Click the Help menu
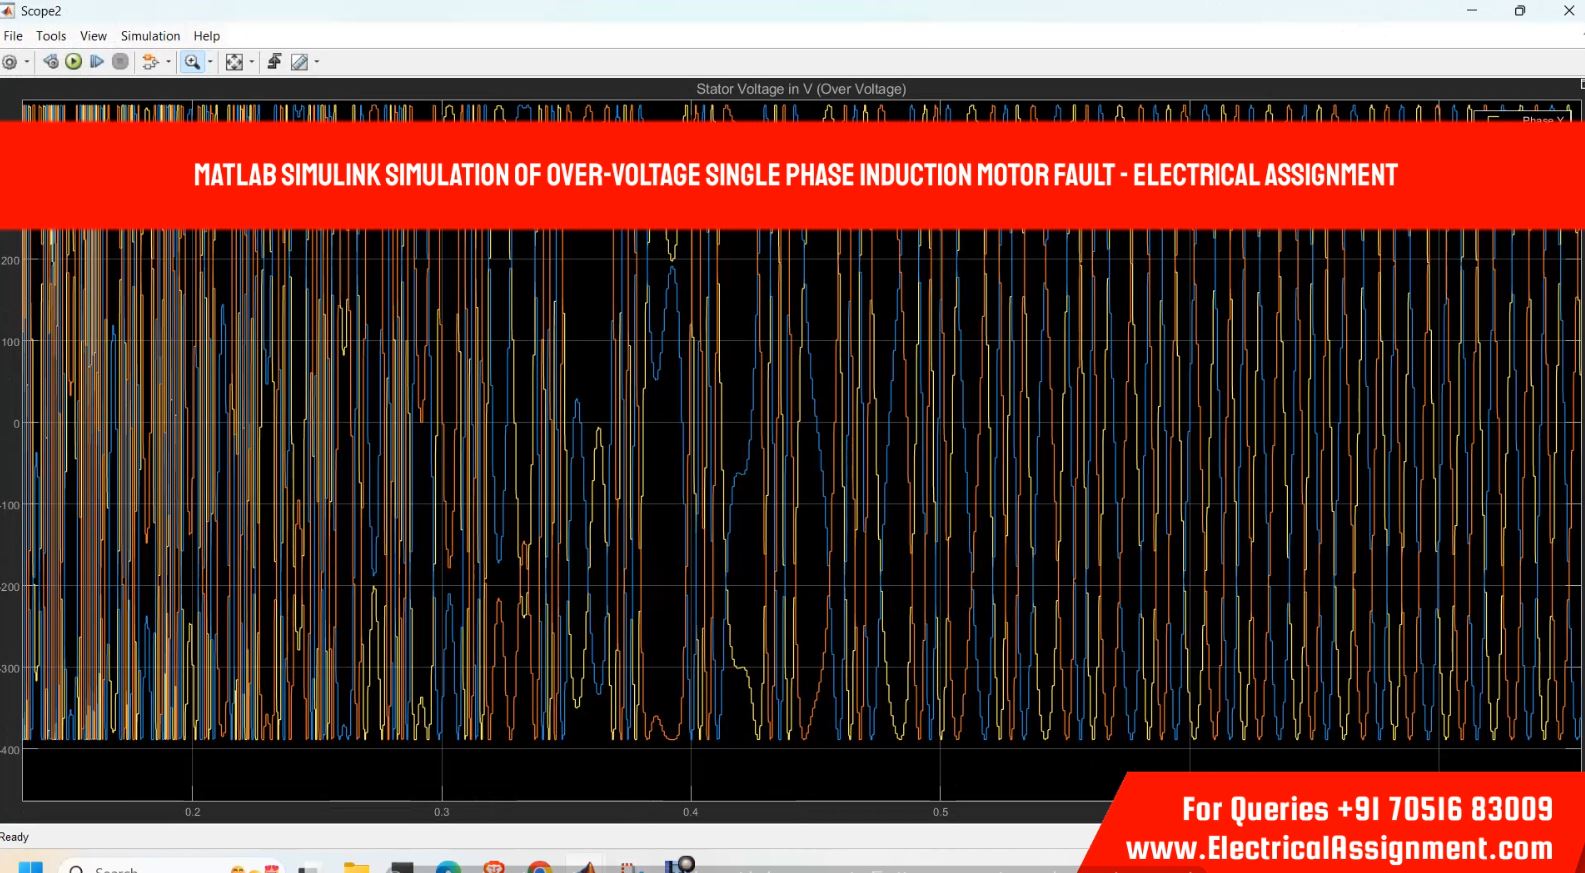 tap(207, 36)
